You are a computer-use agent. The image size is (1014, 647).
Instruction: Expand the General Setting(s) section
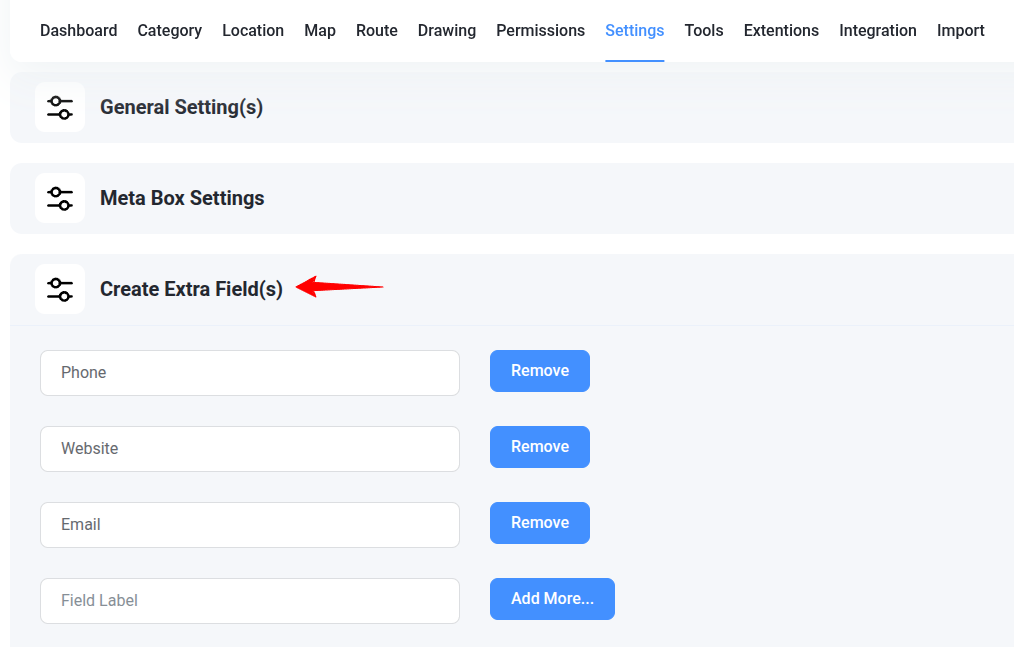(181, 106)
